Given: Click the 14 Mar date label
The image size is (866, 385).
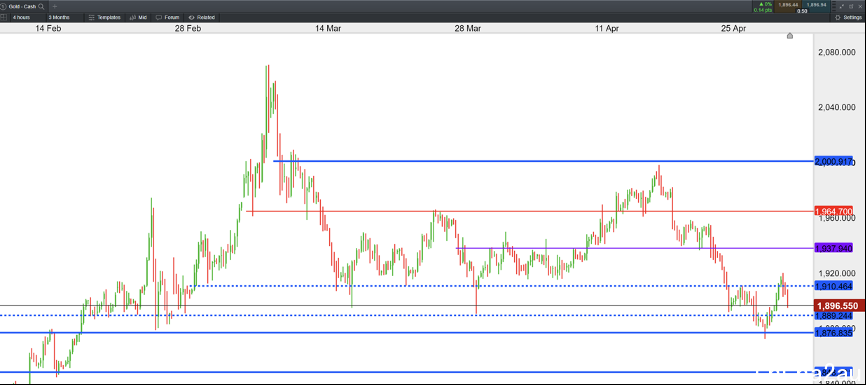Looking at the screenshot, I should point(328,28).
